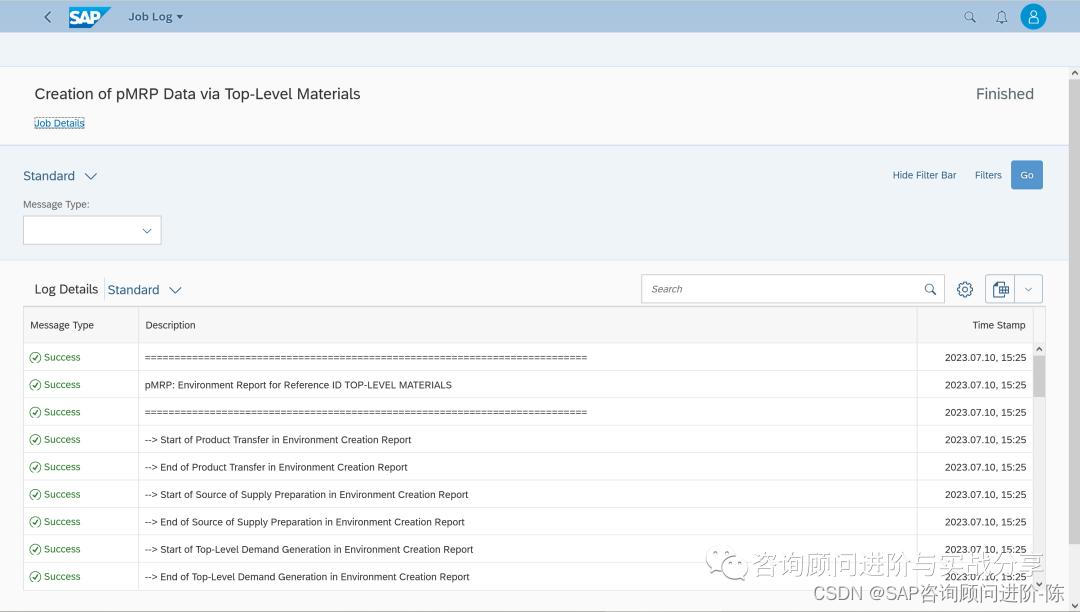Click the log table scroll-up arrow

click(1039, 349)
